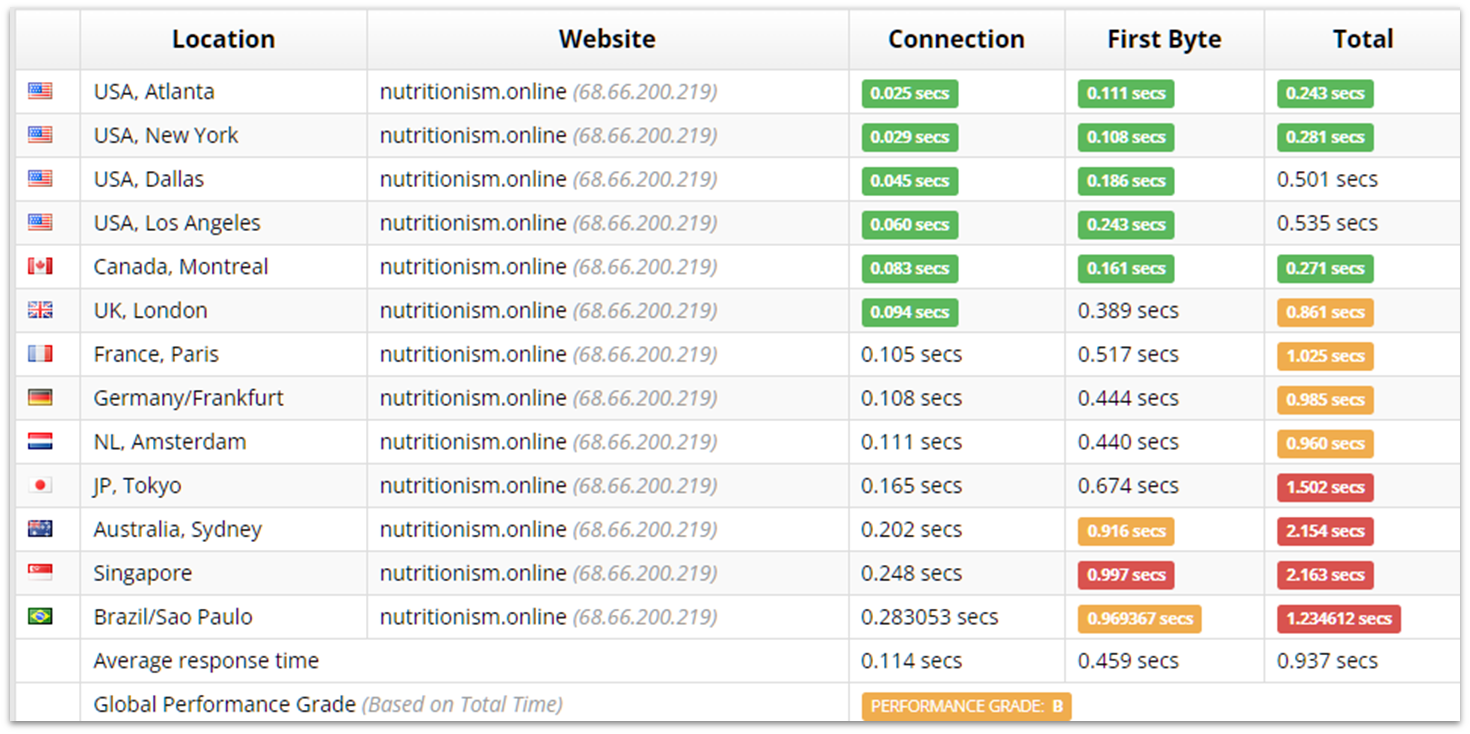The width and height of the screenshot is (1470, 734).
Task: Click the 0.094 secs connection badge for London
Action: pos(910,312)
